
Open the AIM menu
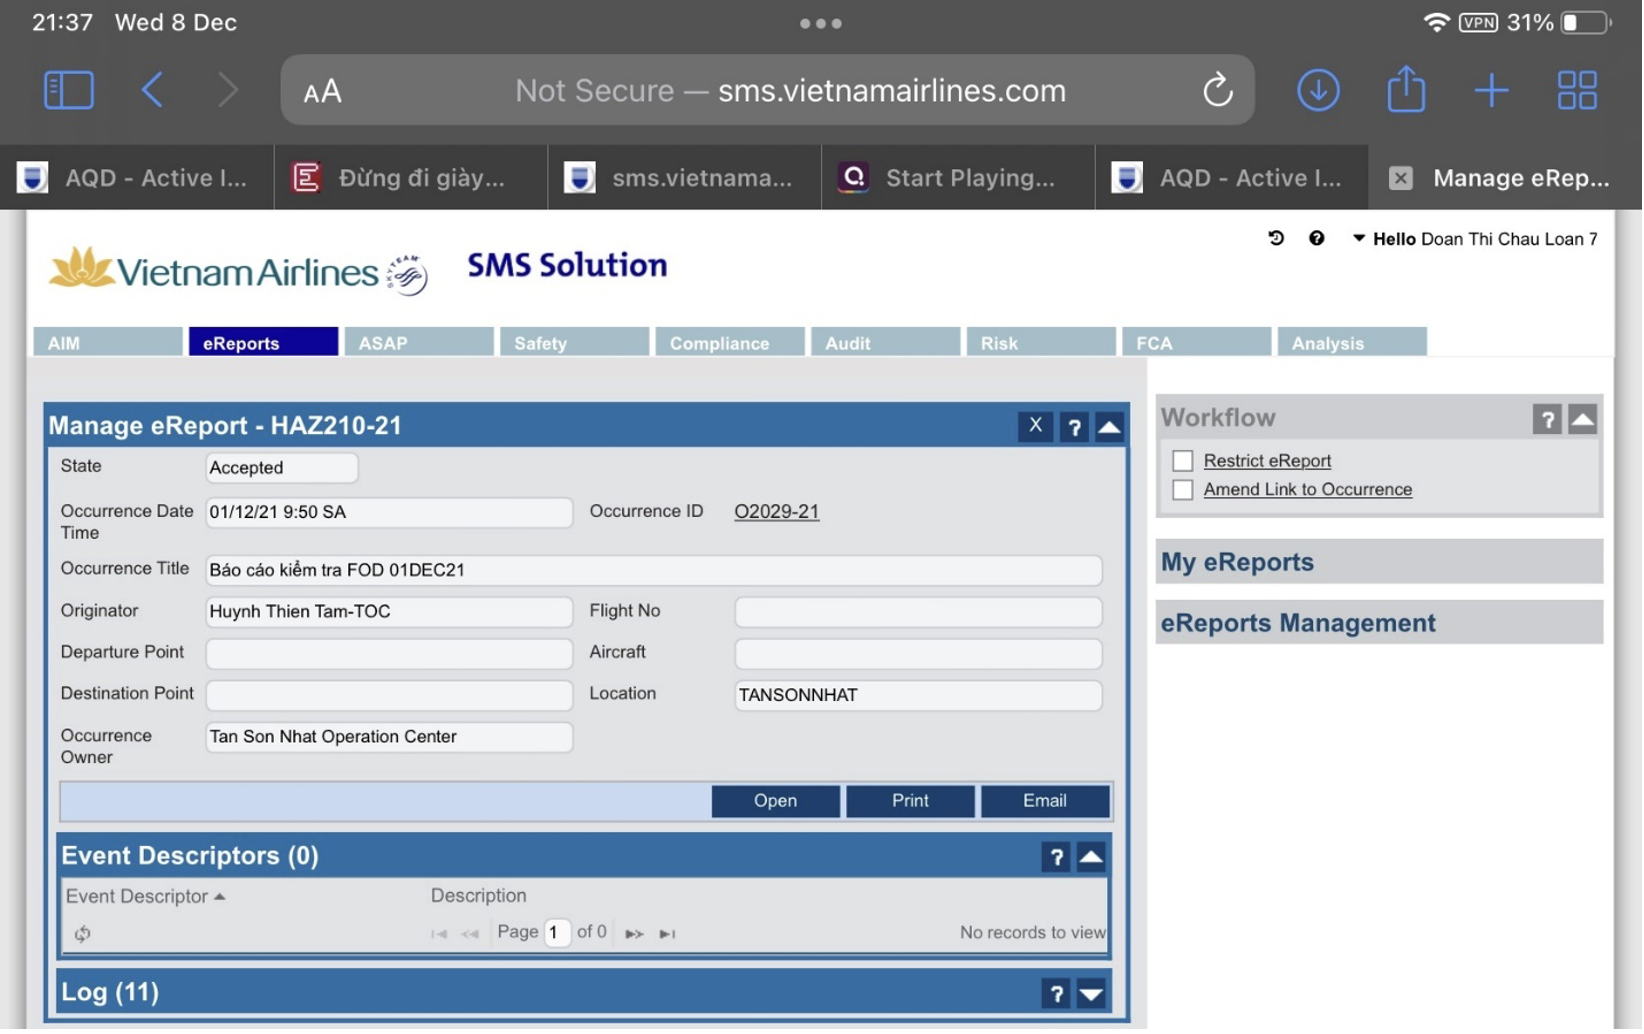[108, 342]
